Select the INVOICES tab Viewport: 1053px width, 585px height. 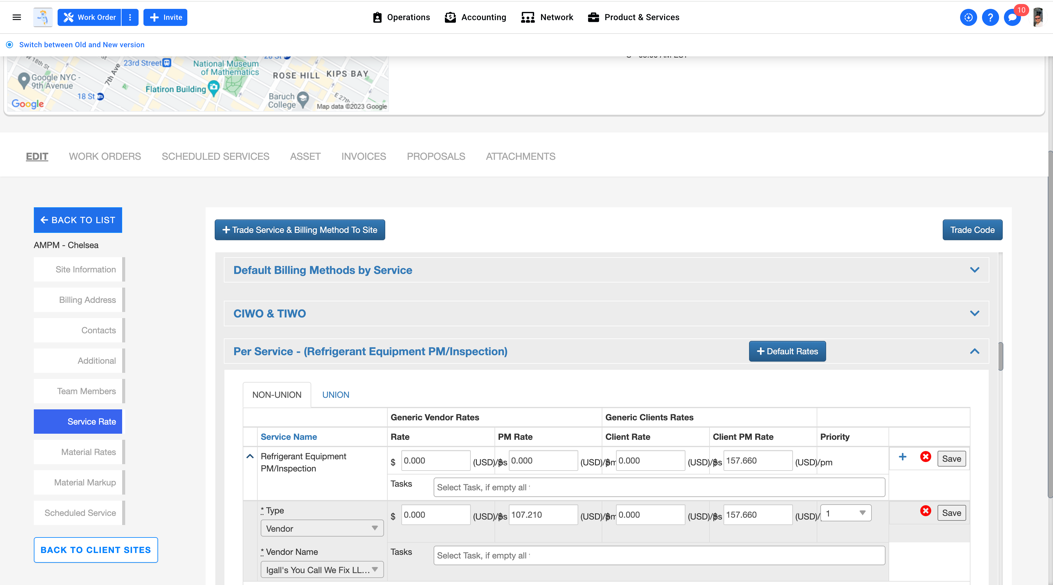[363, 156]
